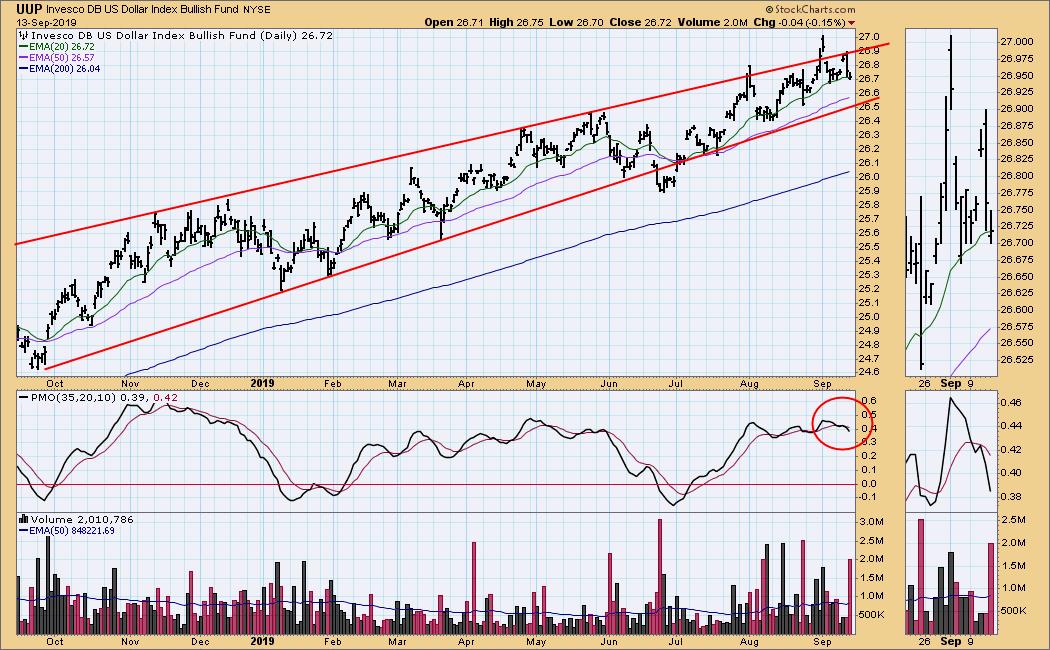Click the 26.850 label on the zoomed price axis
The height and width of the screenshot is (650, 1050).
click(x=1016, y=142)
